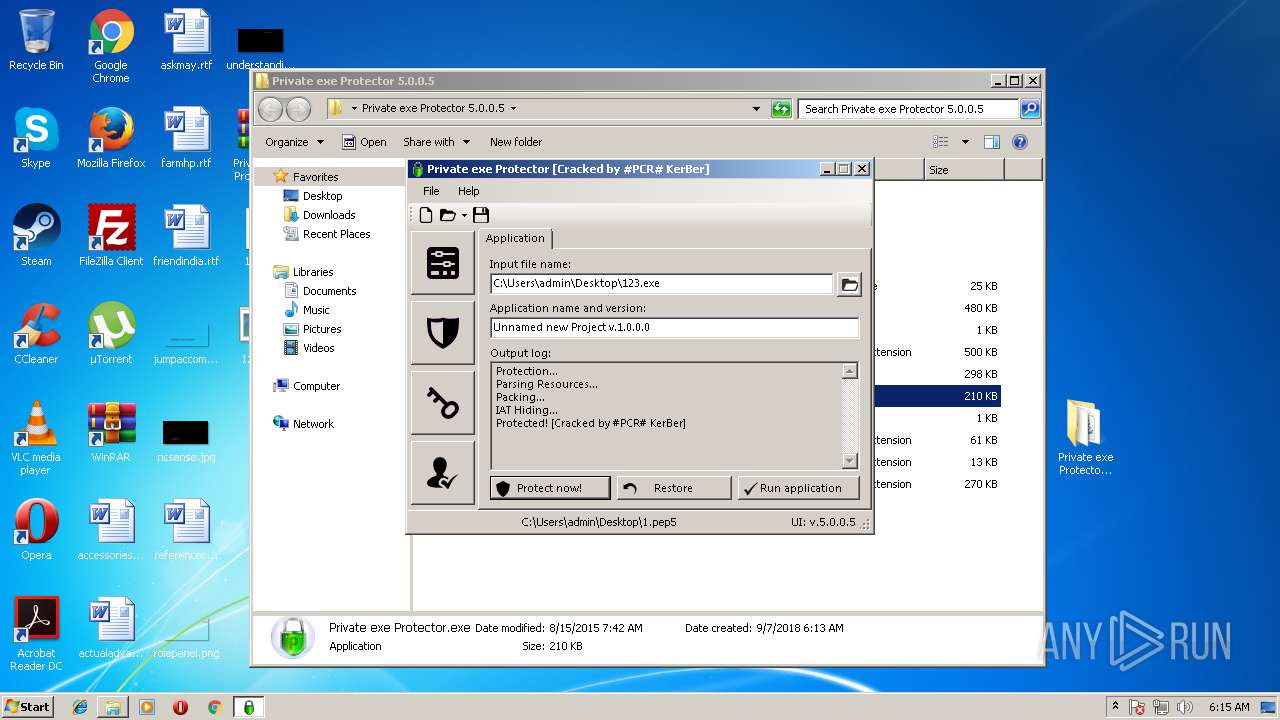Click the FileZilla Client desktop icon
The image size is (1280, 720).
(x=111, y=236)
